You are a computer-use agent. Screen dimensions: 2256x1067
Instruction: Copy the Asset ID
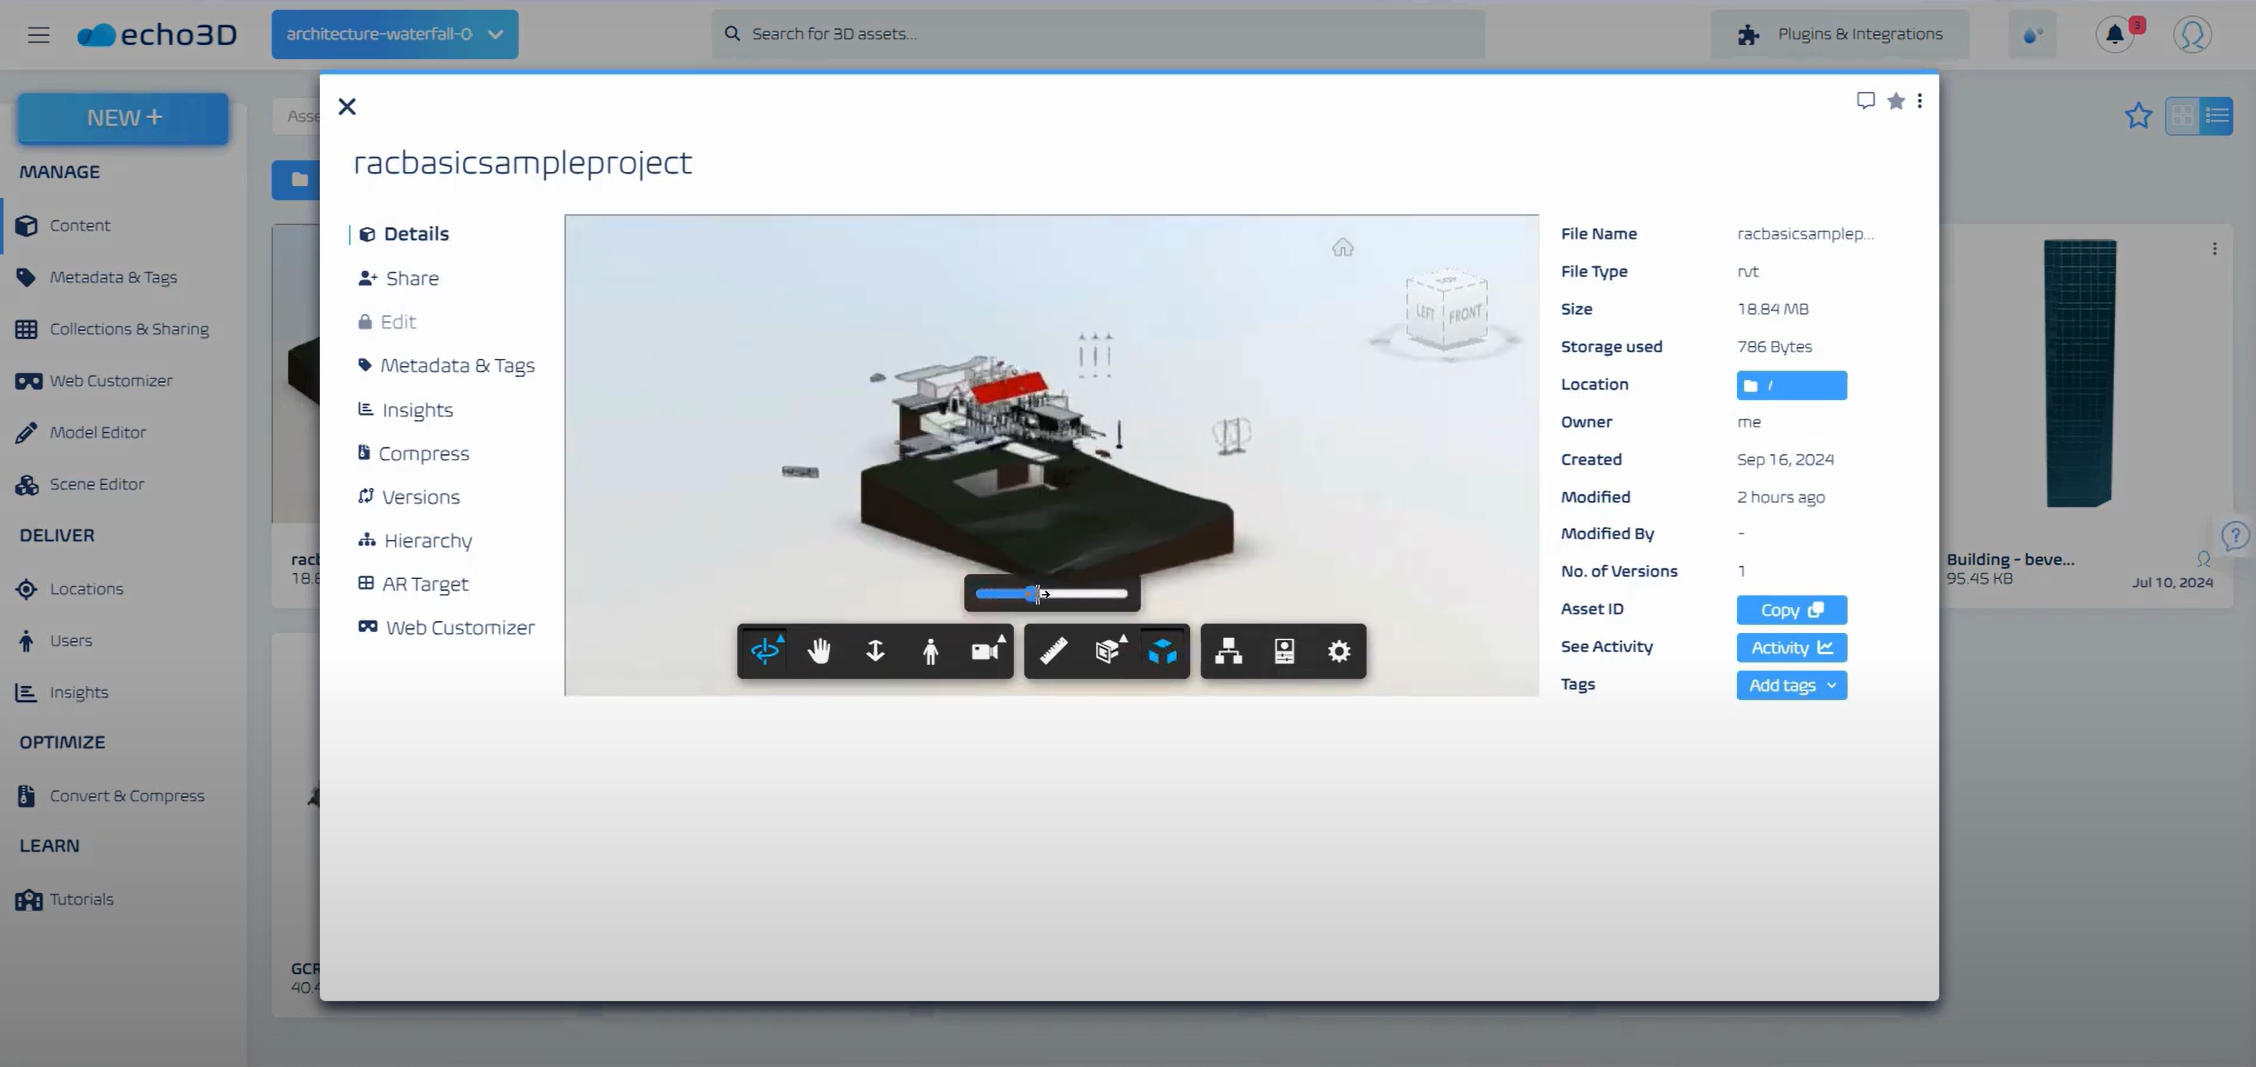coord(1791,610)
